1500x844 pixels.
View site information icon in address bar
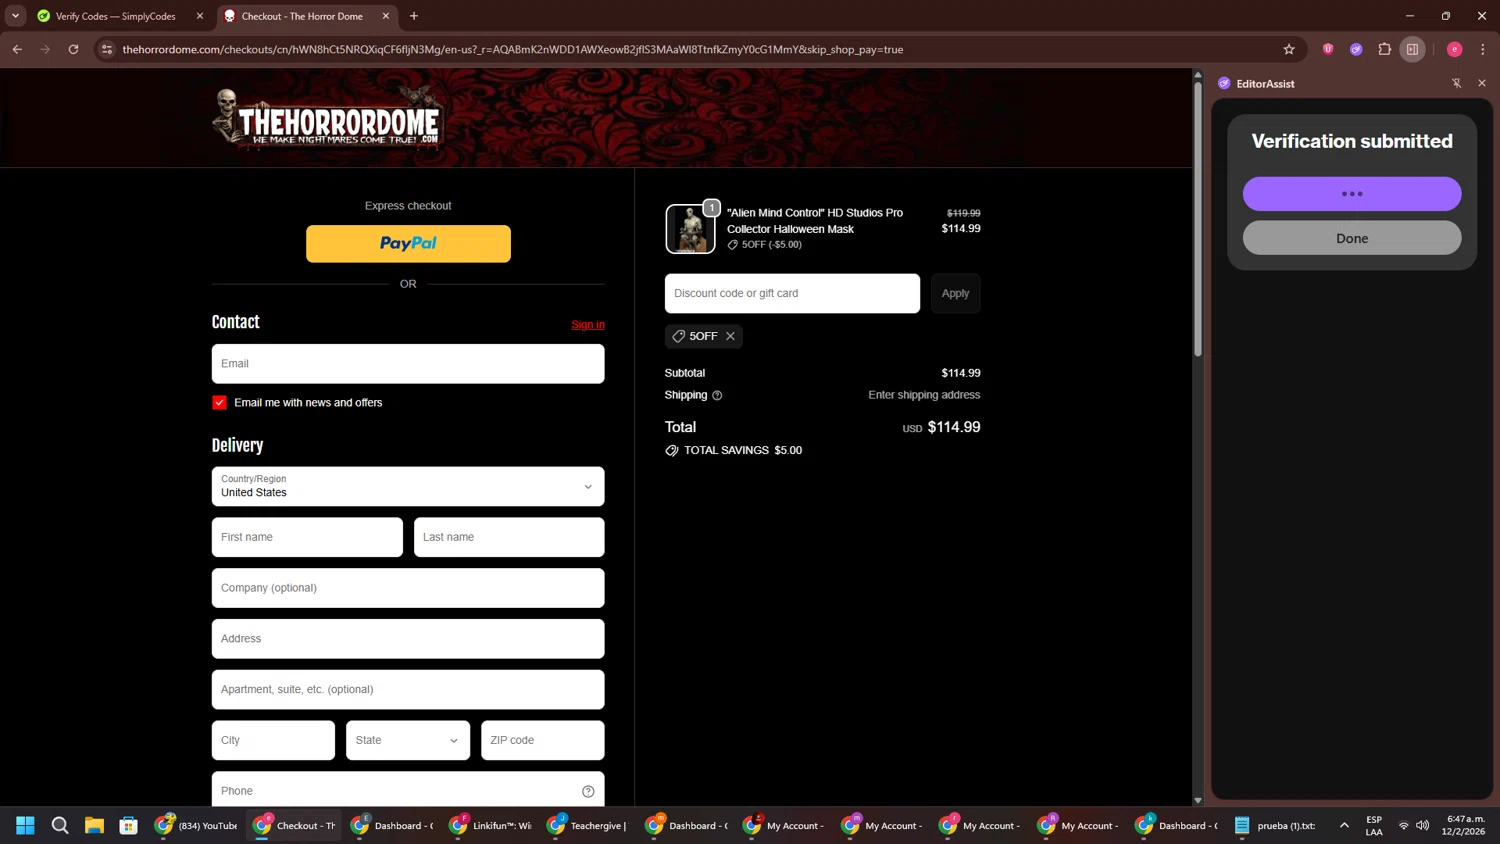tap(107, 49)
